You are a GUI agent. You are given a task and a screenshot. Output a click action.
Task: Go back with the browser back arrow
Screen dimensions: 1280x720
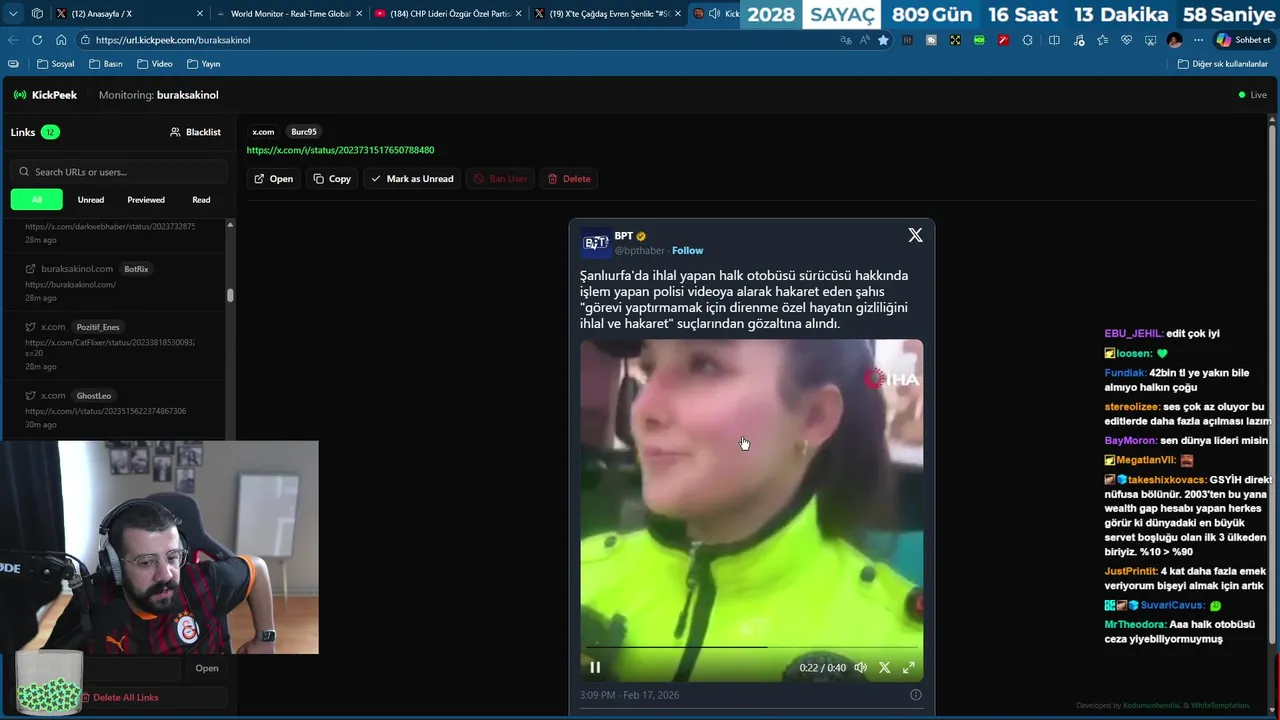click(x=13, y=40)
